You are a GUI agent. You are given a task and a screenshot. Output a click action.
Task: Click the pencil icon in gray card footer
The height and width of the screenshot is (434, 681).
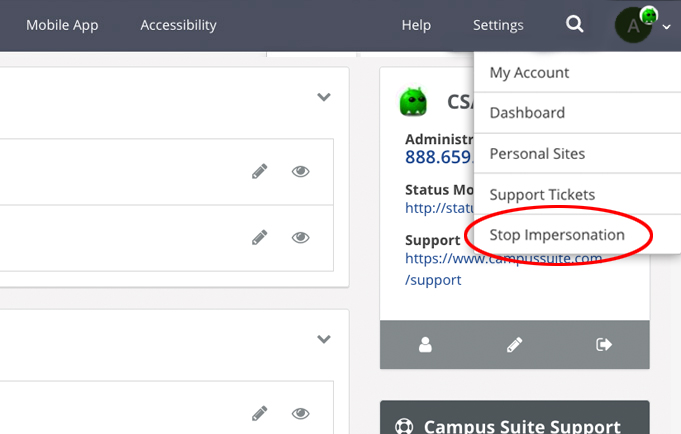point(515,345)
